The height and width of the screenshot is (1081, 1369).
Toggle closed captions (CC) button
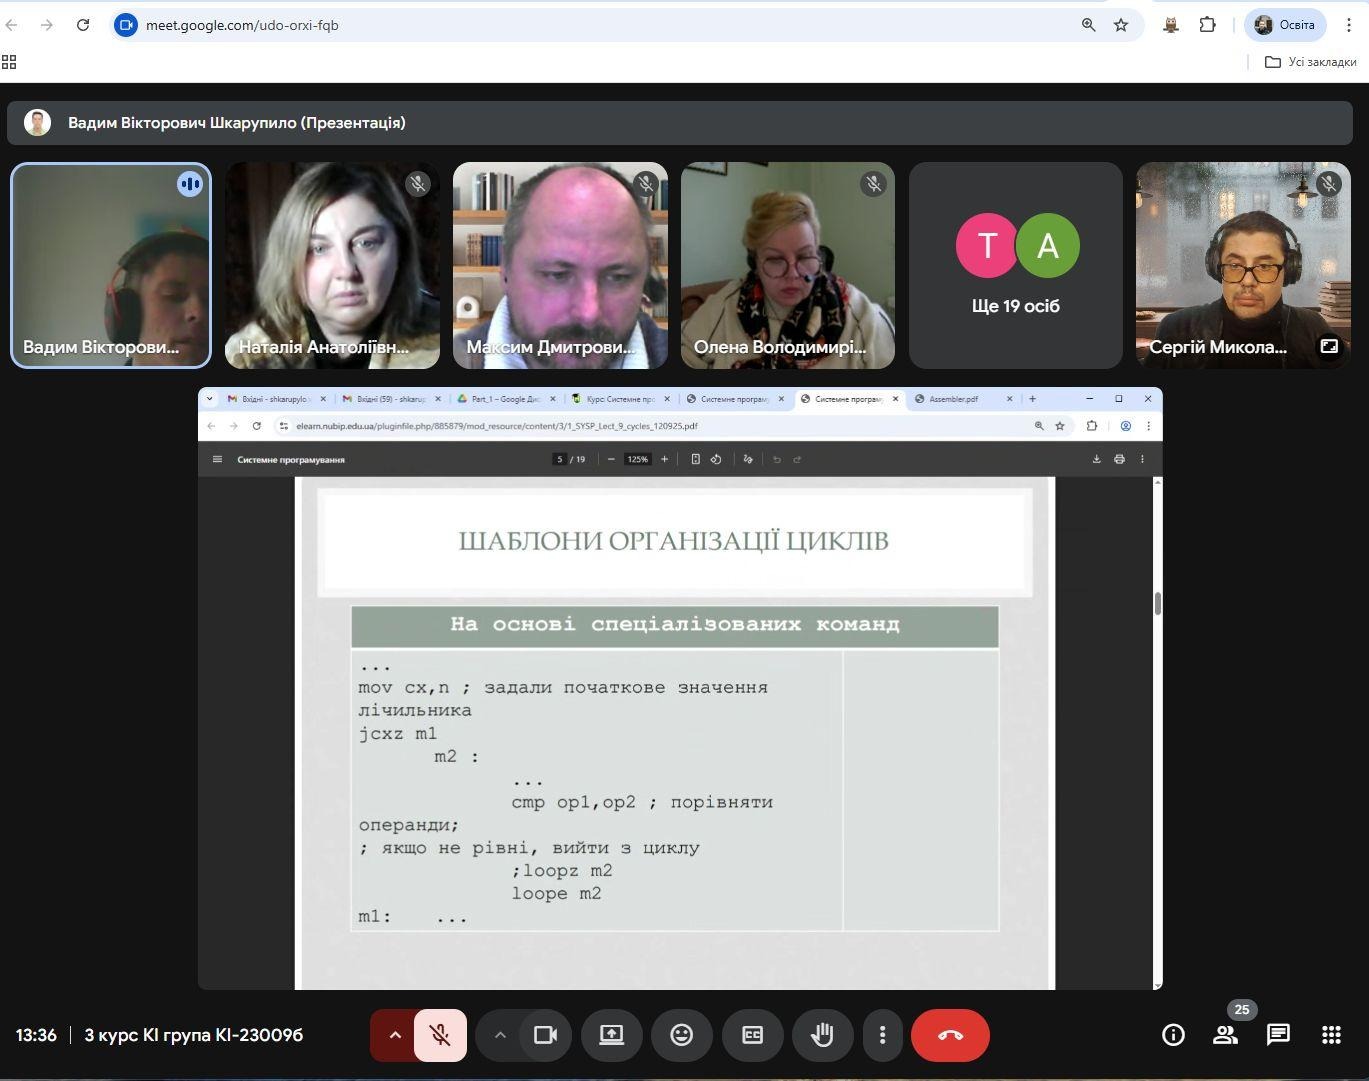coord(752,1035)
